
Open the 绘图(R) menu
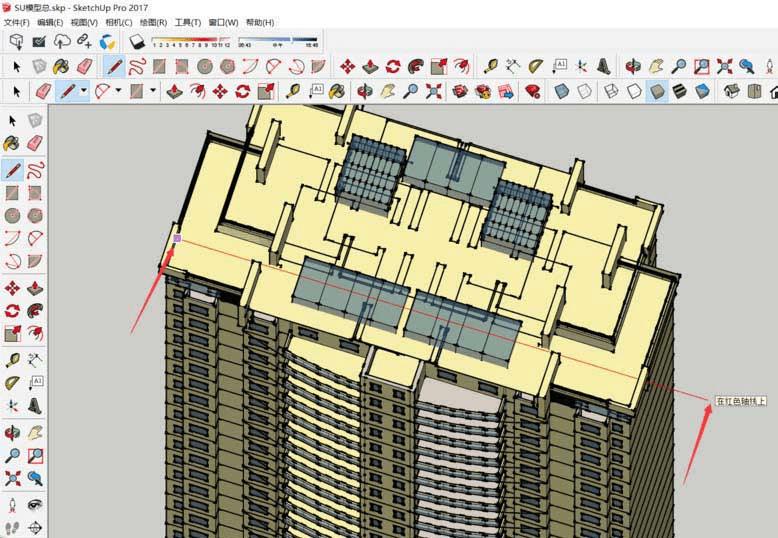click(153, 22)
